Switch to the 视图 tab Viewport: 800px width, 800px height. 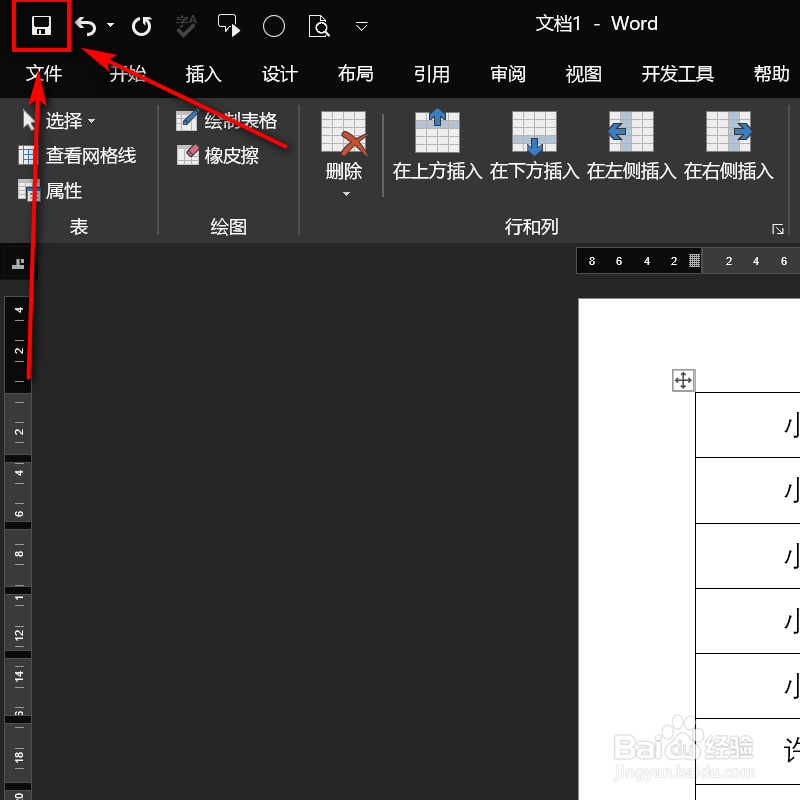click(584, 74)
